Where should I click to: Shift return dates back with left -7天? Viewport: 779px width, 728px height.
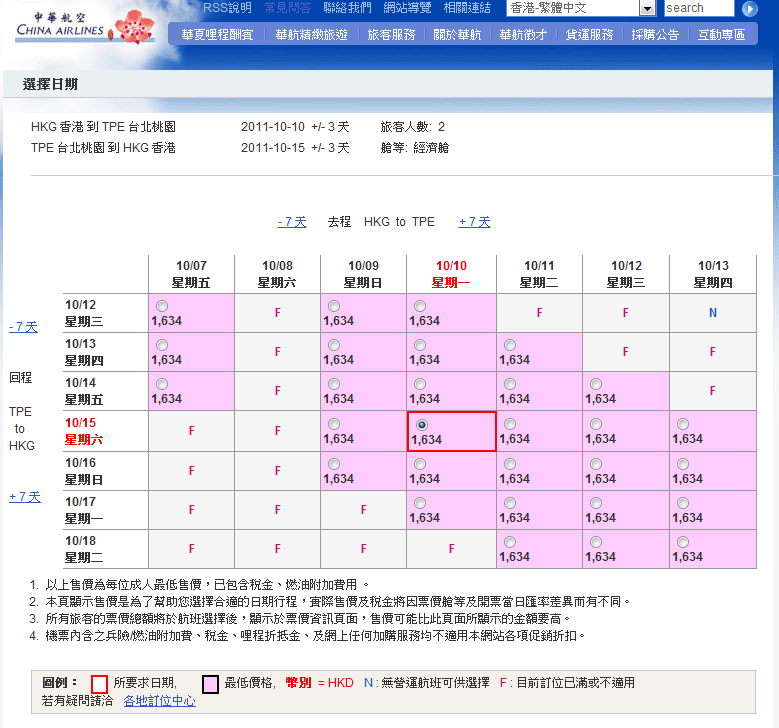[23, 327]
